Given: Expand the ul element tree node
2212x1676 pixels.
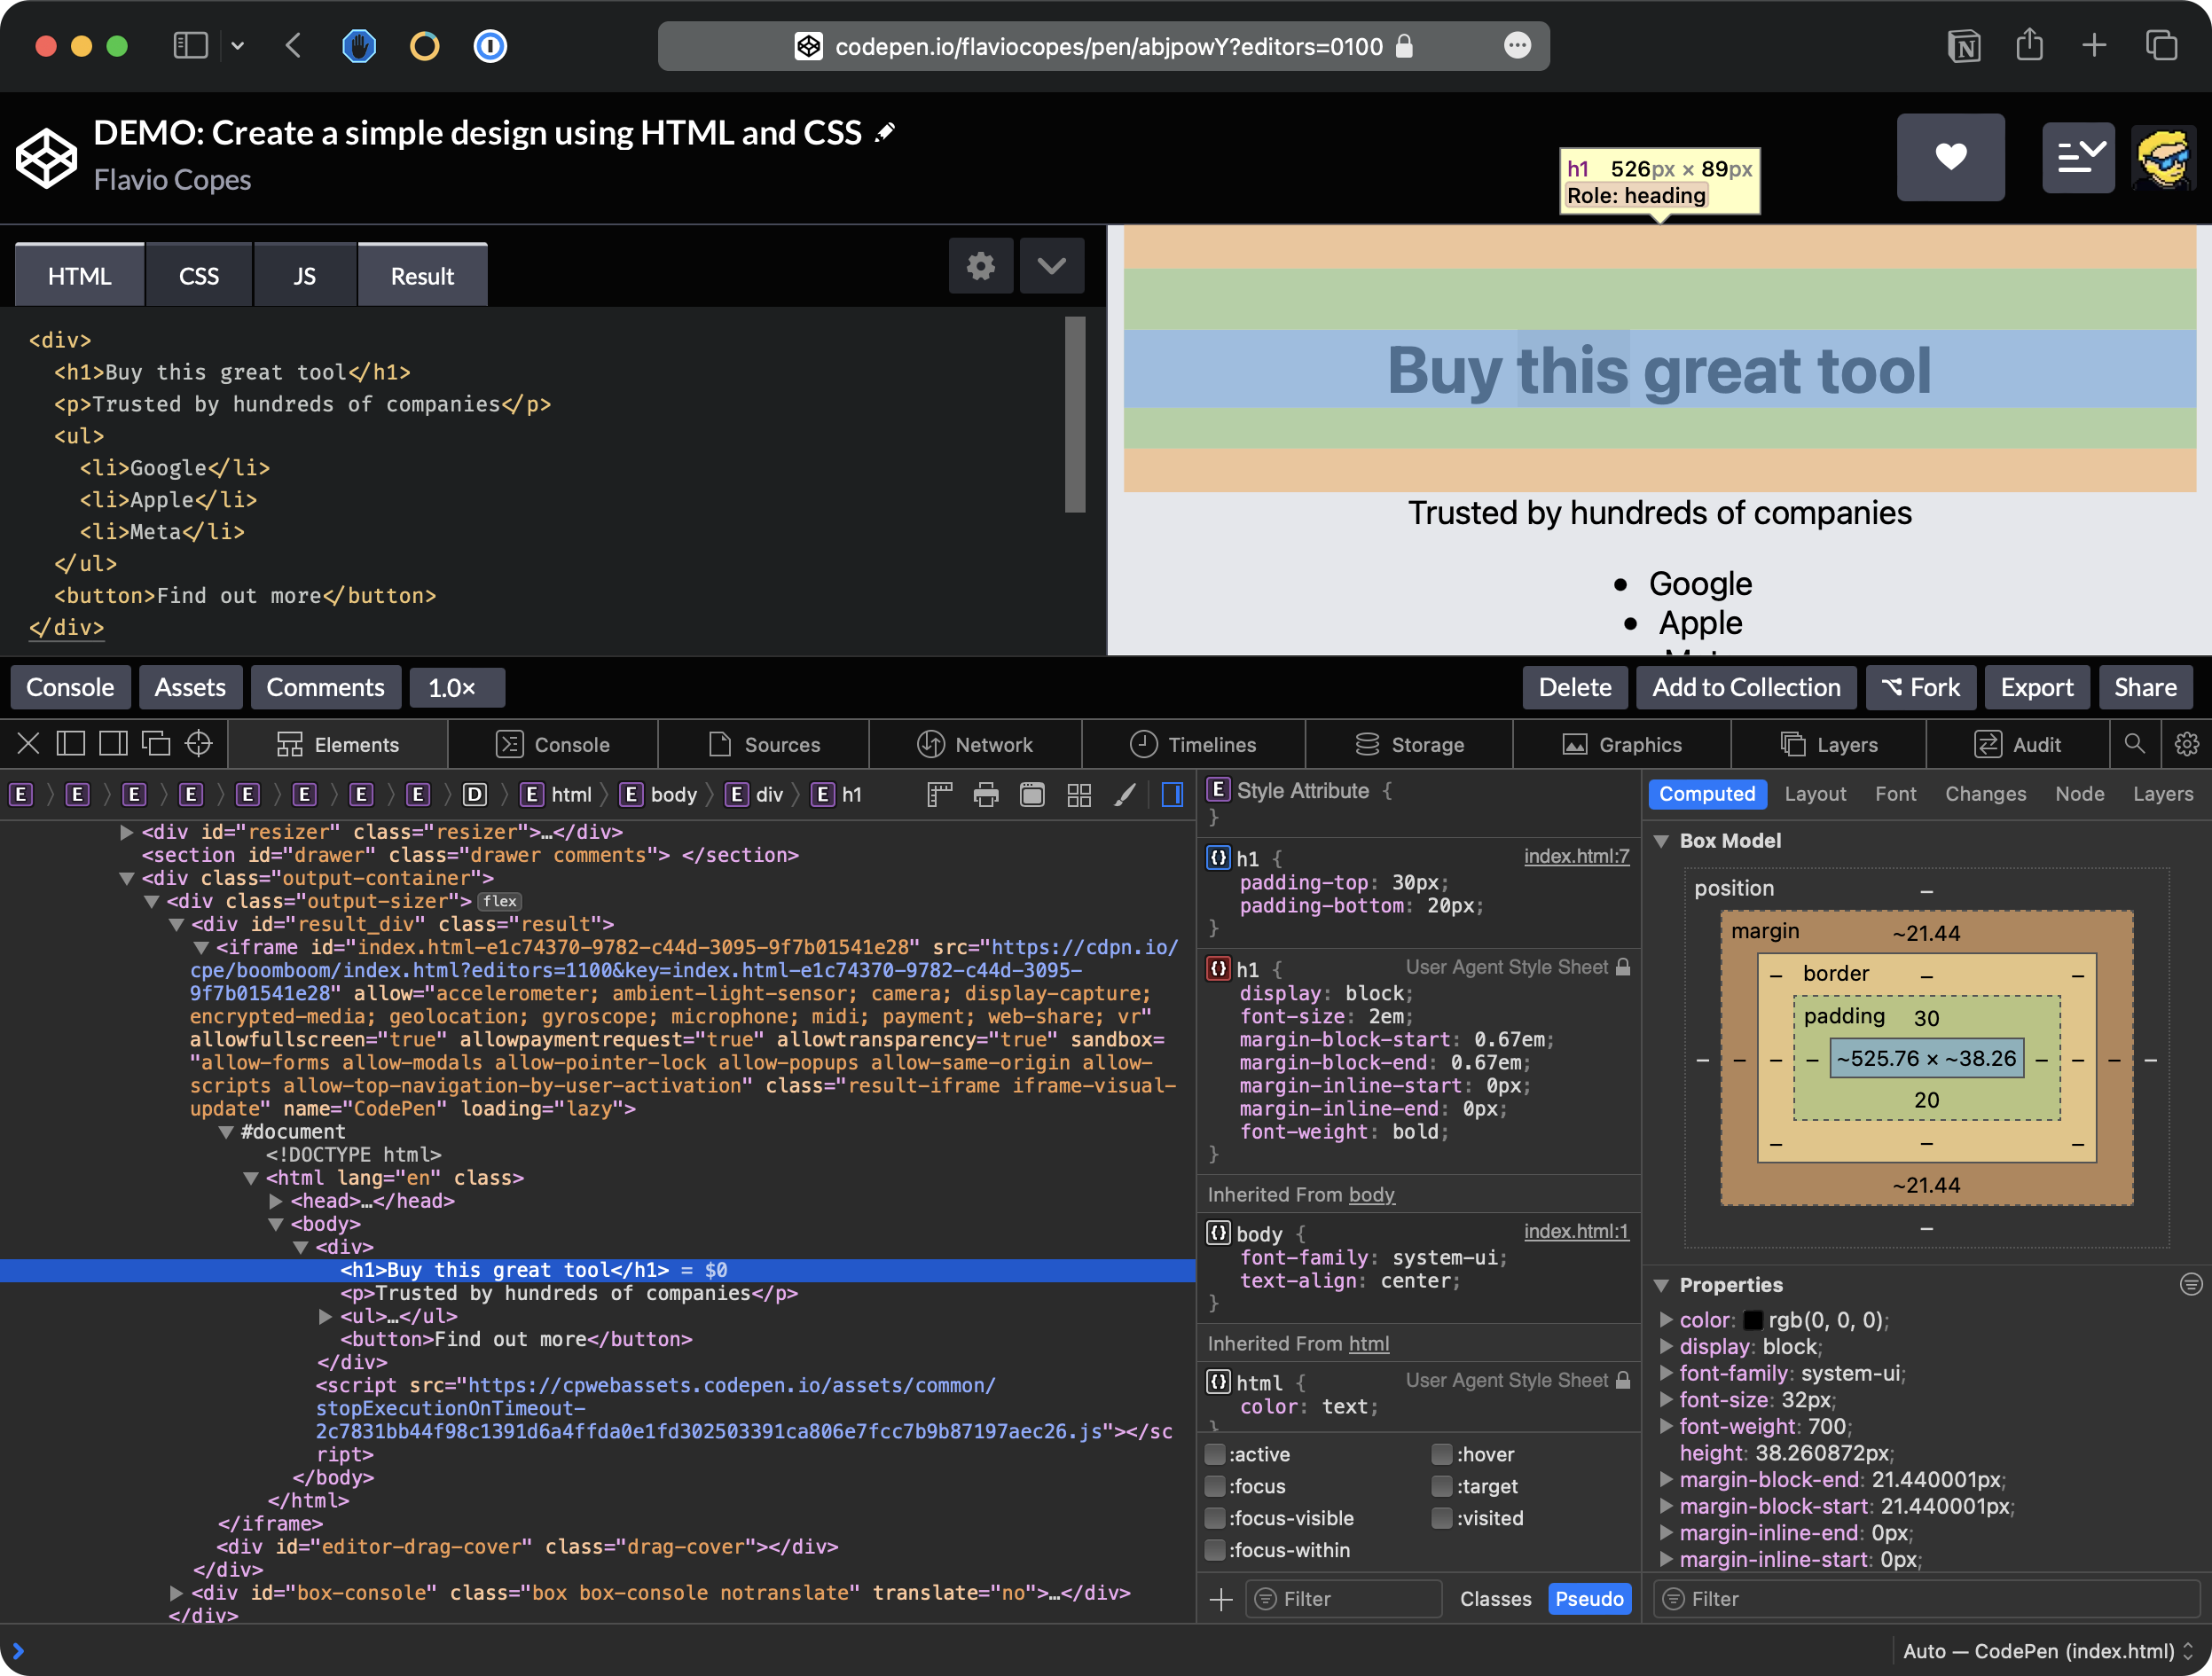Looking at the screenshot, I should tap(325, 1317).
